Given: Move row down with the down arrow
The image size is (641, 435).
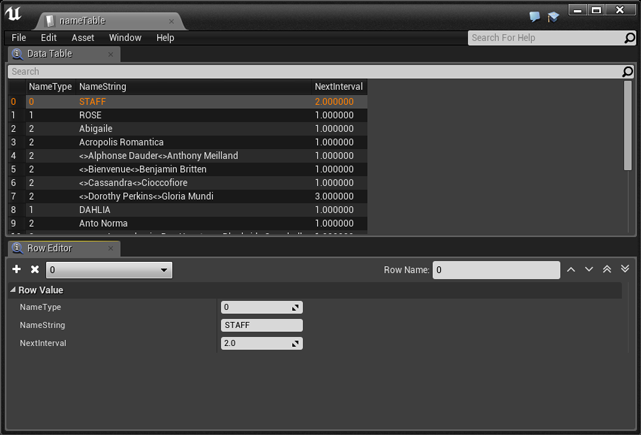Looking at the screenshot, I should (x=589, y=269).
